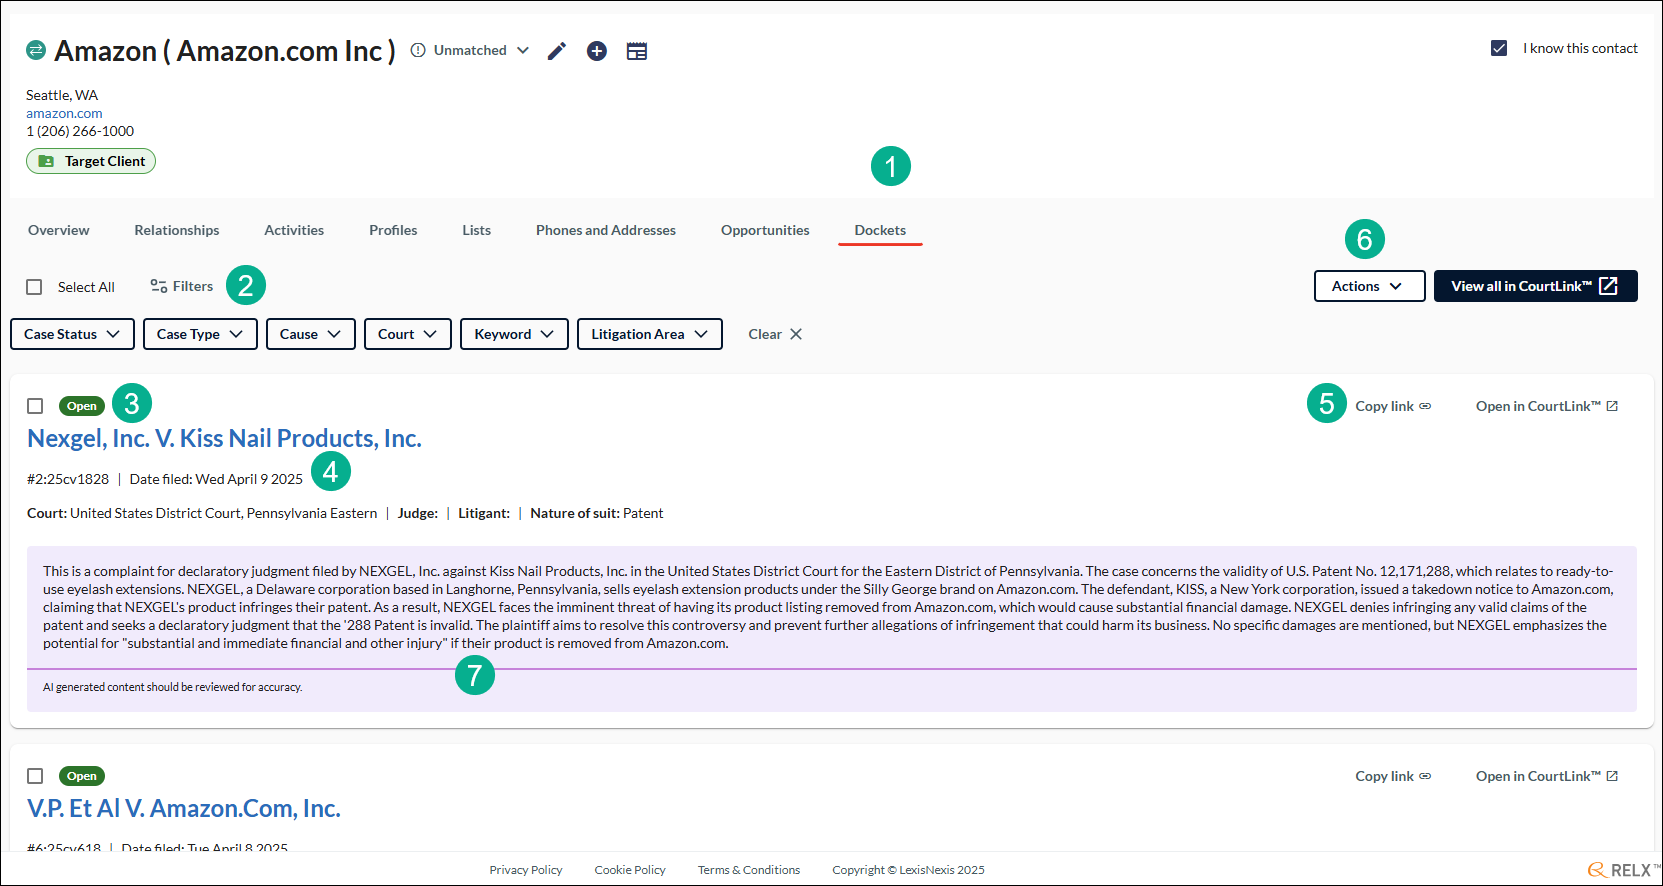Image resolution: width=1663 pixels, height=886 pixels.
Task: Click View all in CourtLink button
Action: coord(1536,286)
